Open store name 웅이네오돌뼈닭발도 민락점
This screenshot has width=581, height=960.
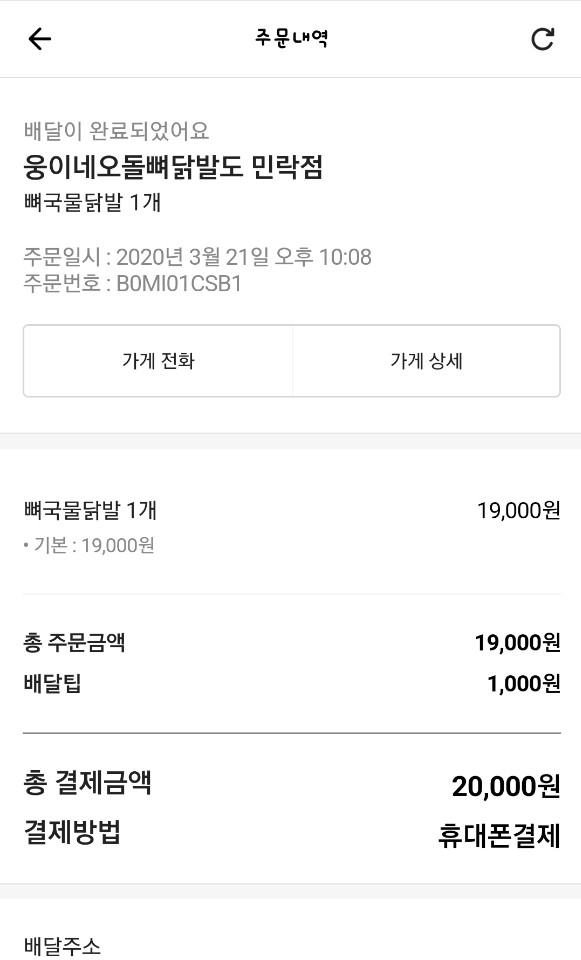pyautogui.click(x=173, y=167)
